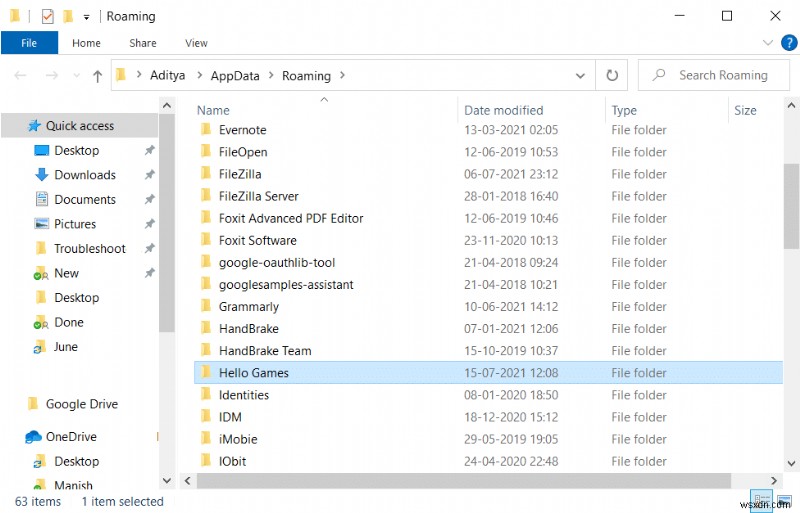
Task: Open Pictures in the navigation pane
Action: tap(75, 224)
